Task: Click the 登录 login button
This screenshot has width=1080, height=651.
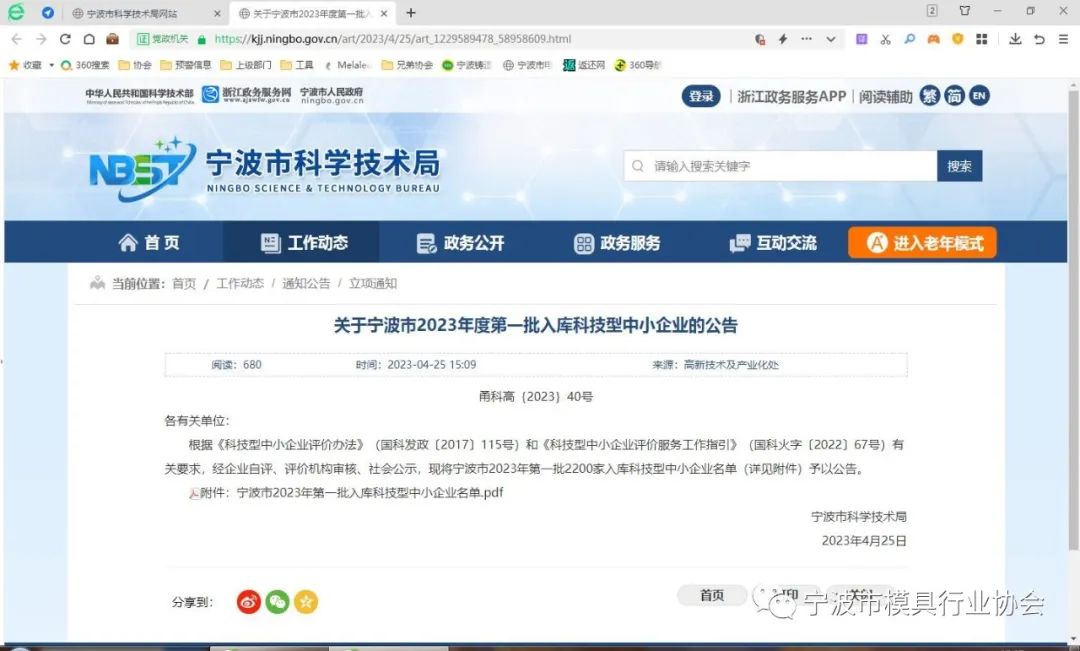Action: tap(699, 95)
